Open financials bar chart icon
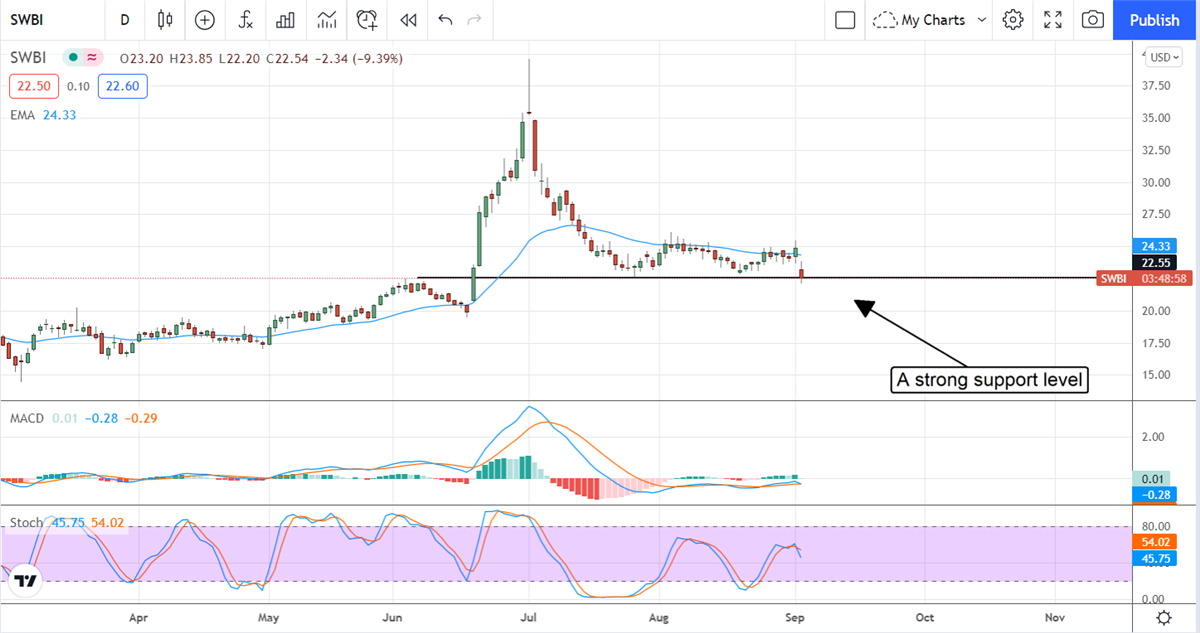Image resolution: width=1200 pixels, height=633 pixels. tap(285, 19)
